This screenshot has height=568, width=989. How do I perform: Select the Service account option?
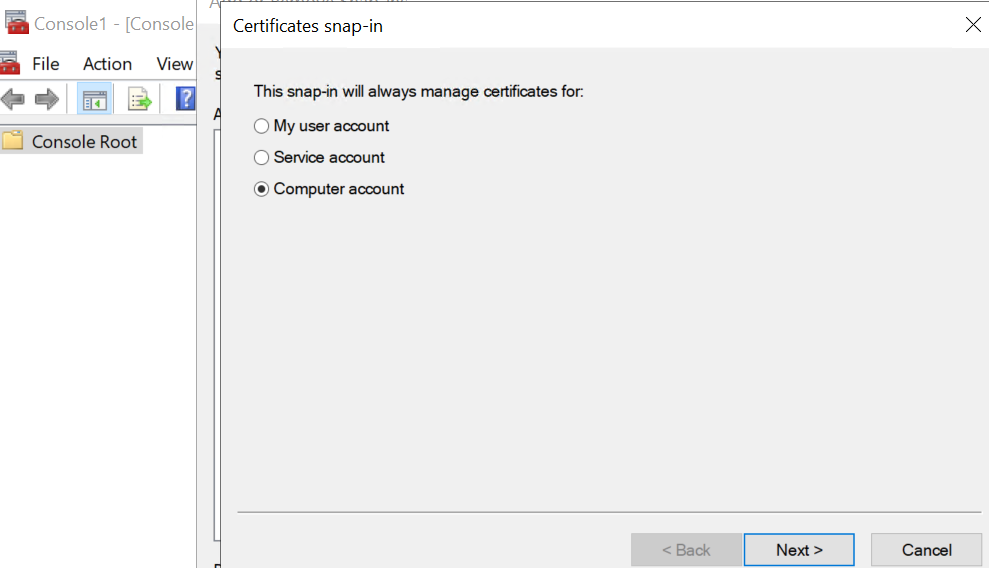(262, 158)
